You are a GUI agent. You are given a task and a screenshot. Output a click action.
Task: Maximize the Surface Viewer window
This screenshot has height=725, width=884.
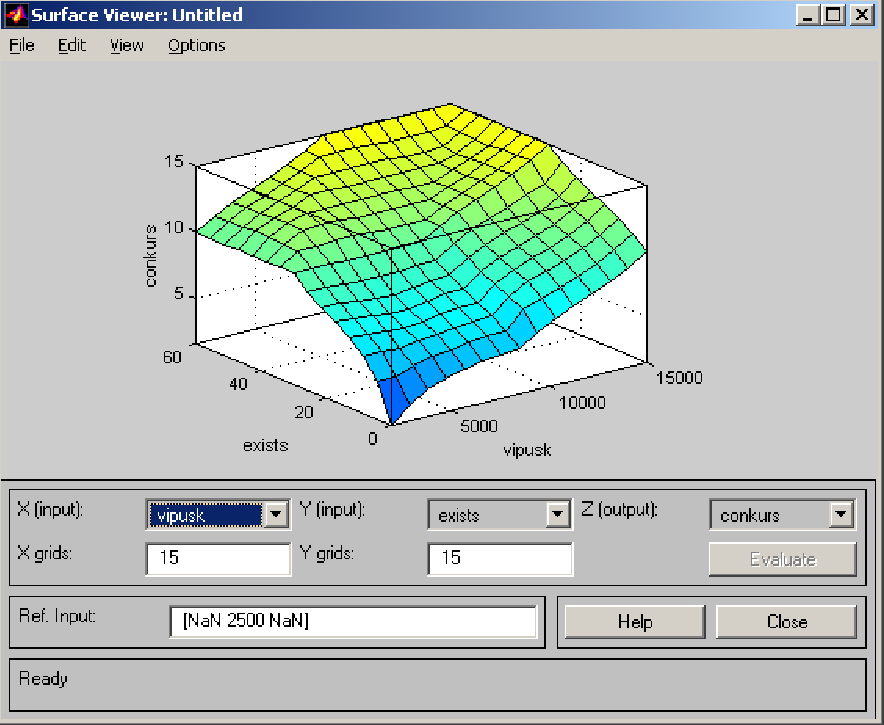click(834, 15)
